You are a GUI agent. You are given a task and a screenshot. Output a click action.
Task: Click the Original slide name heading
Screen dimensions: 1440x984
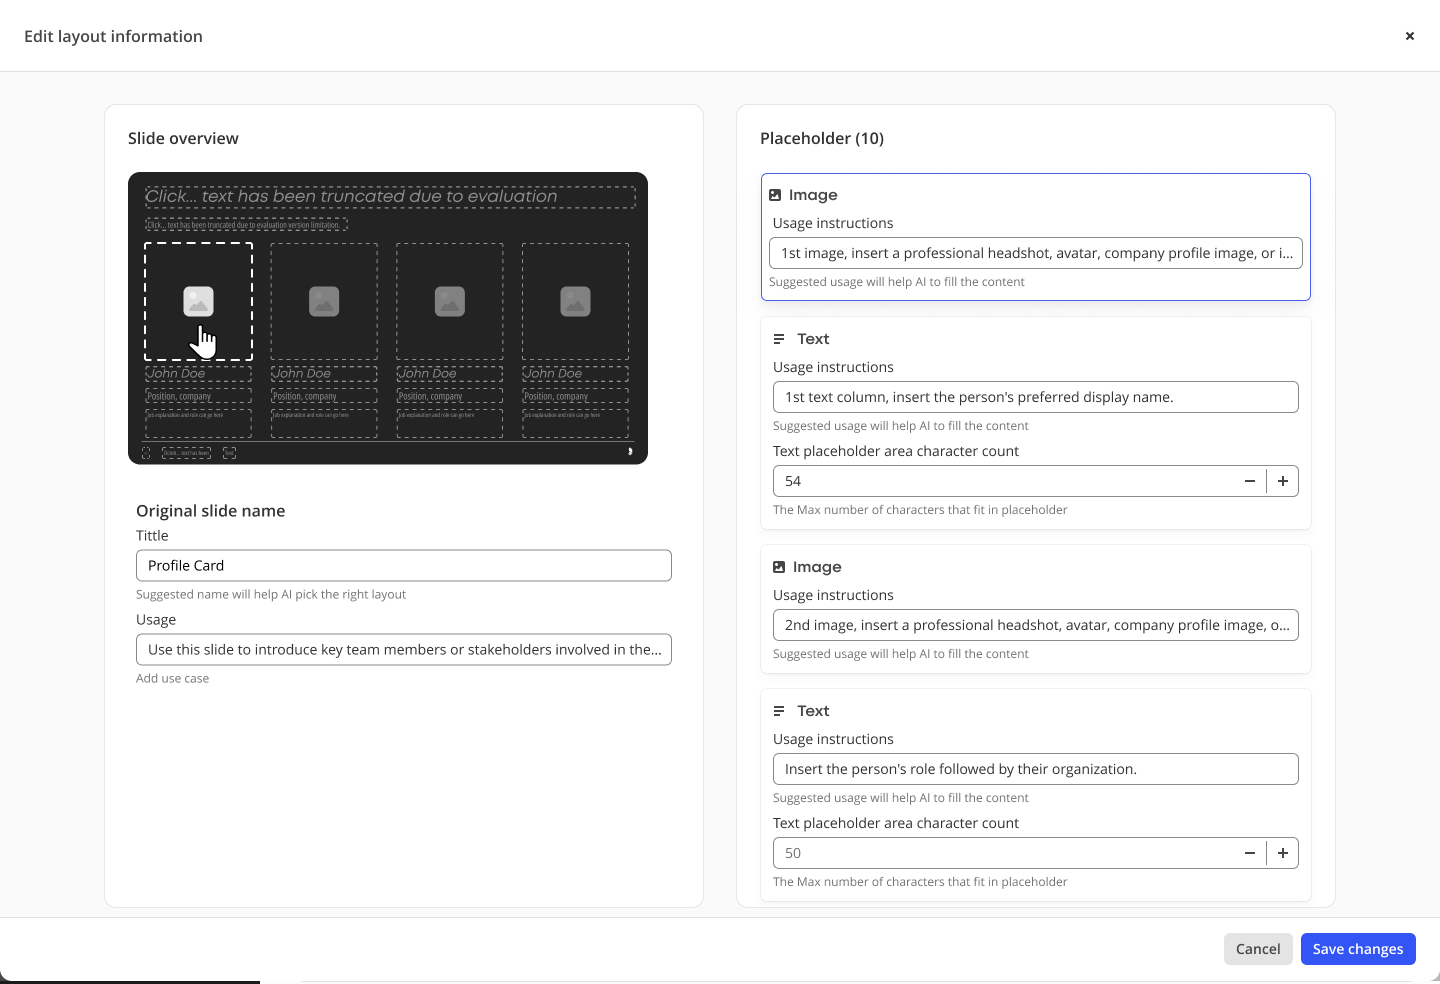(x=211, y=511)
